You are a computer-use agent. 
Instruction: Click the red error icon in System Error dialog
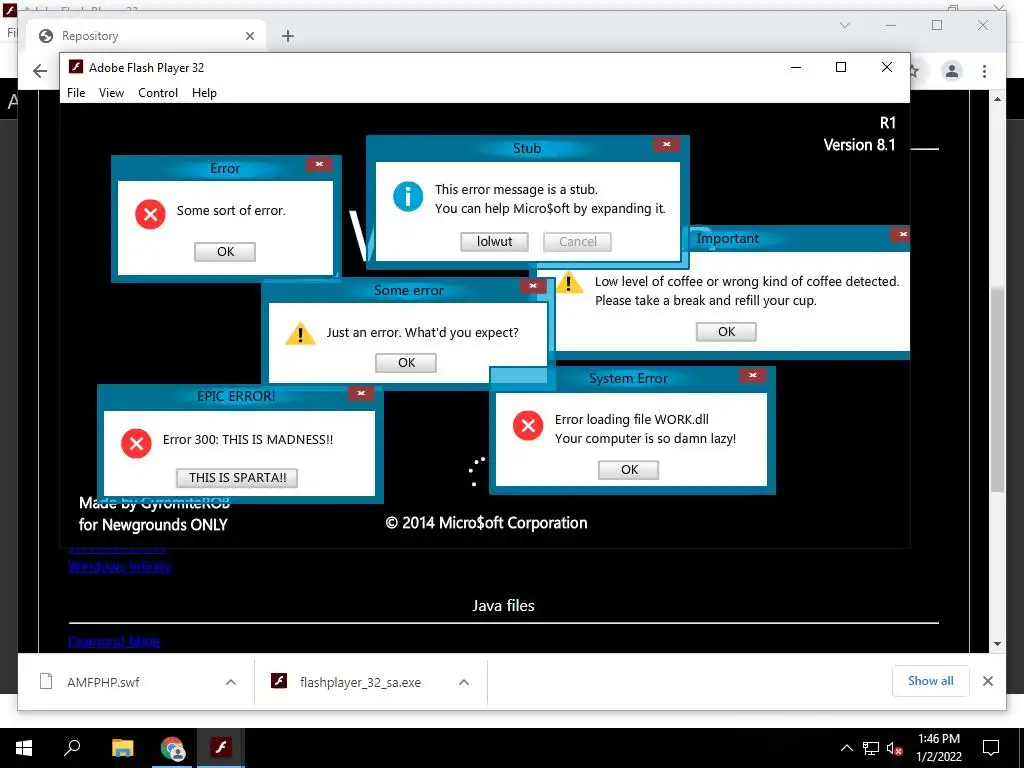click(528, 426)
